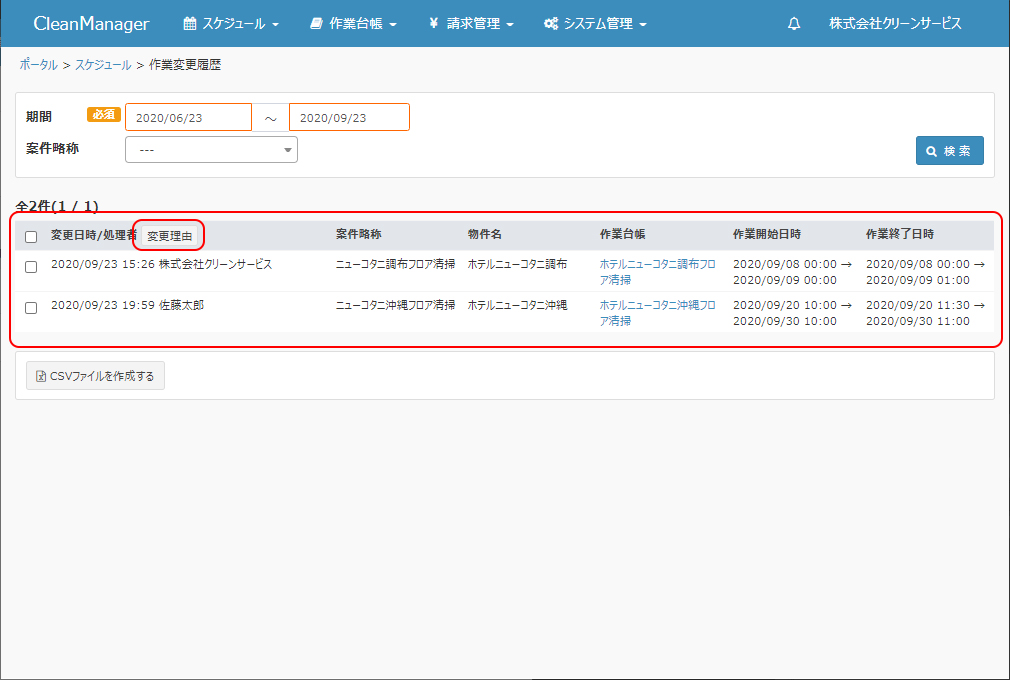Click the start date field 2020/06/23
1010x680 pixels.
(188, 118)
